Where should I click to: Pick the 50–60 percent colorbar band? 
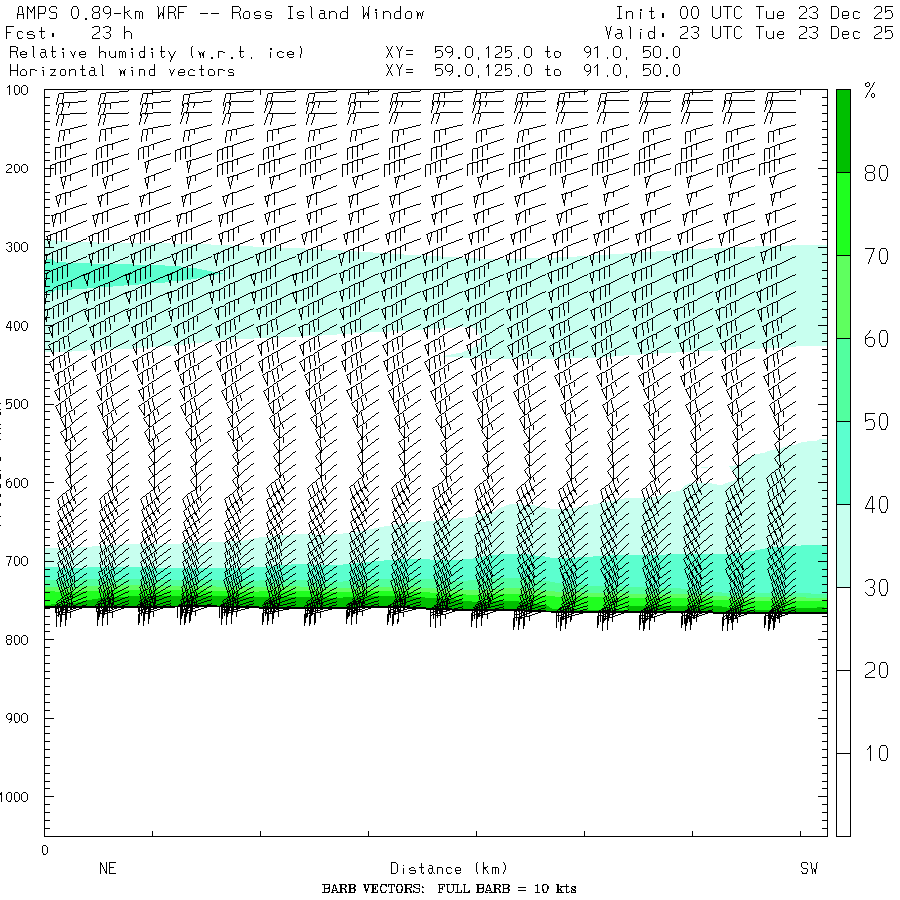[x=844, y=380]
